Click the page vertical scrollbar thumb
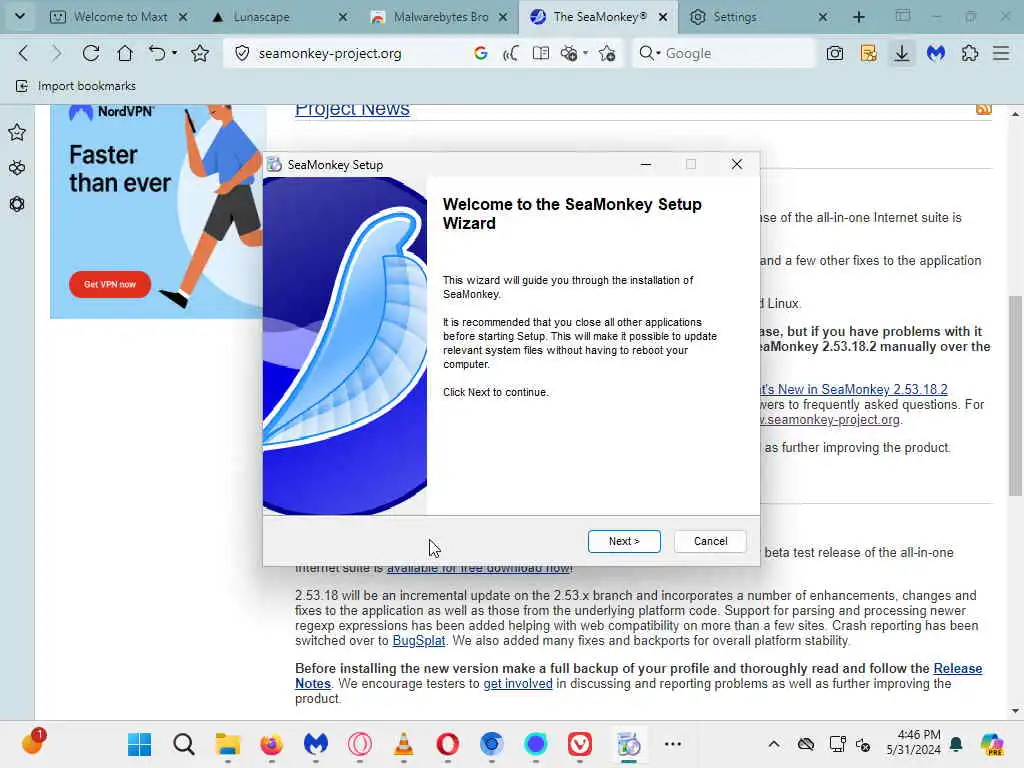The height and width of the screenshot is (768, 1024). pos(1015,395)
